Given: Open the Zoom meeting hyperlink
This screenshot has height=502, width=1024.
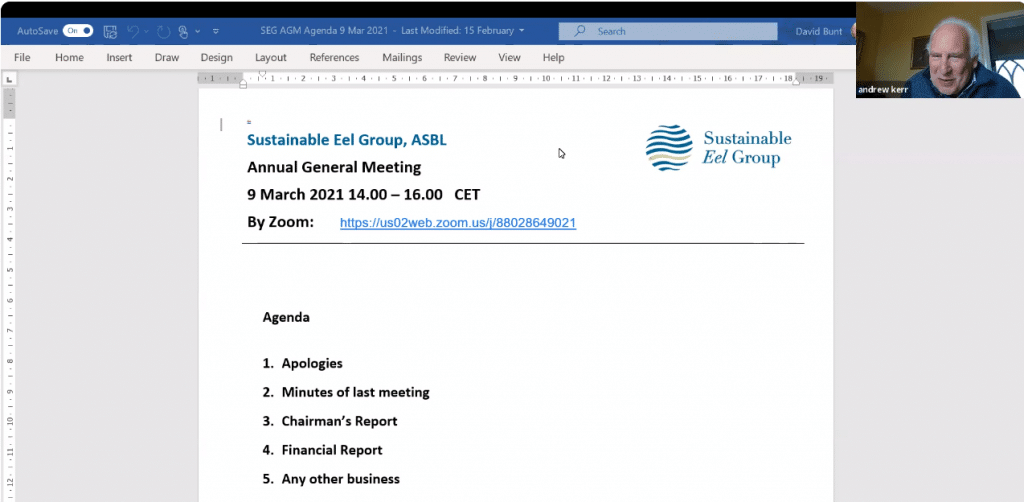Looking at the screenshot, I should click(x=457, y=223).
